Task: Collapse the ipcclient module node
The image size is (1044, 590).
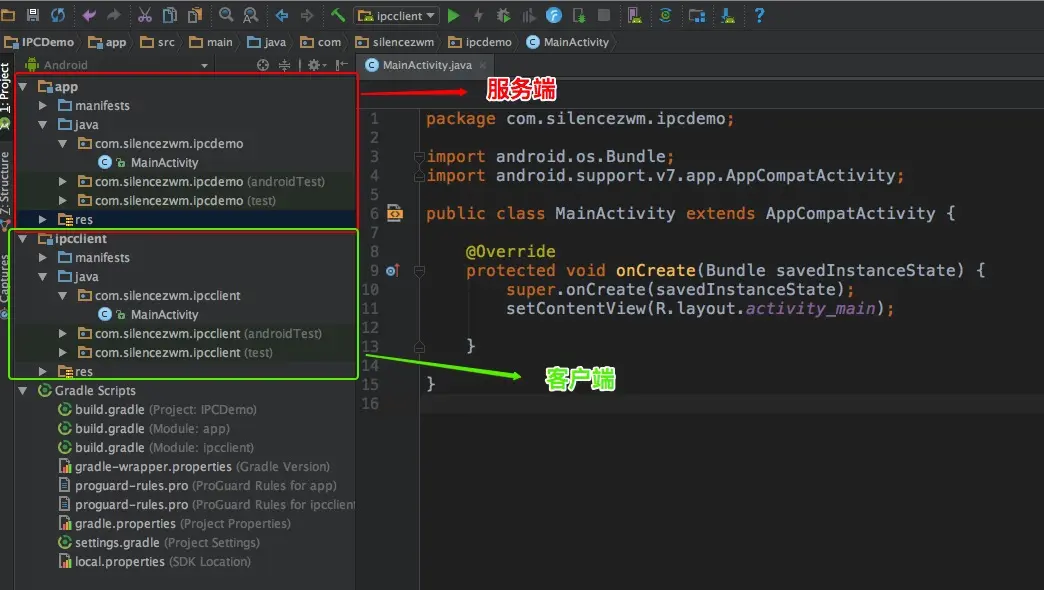Action: point(23,238)
